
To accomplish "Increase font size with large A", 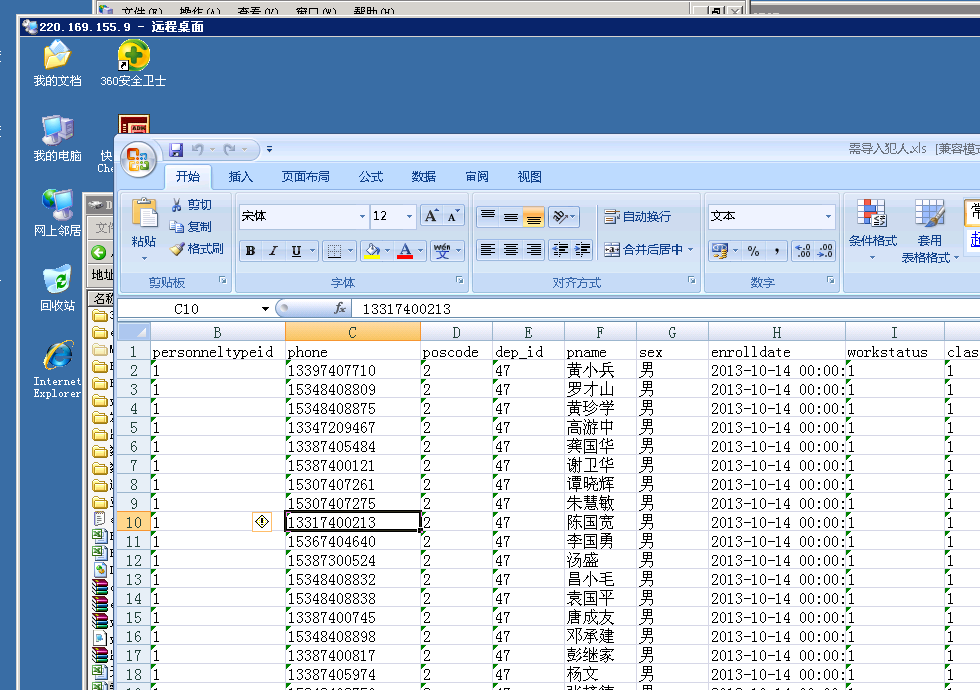I will click(x=431, y=216).
